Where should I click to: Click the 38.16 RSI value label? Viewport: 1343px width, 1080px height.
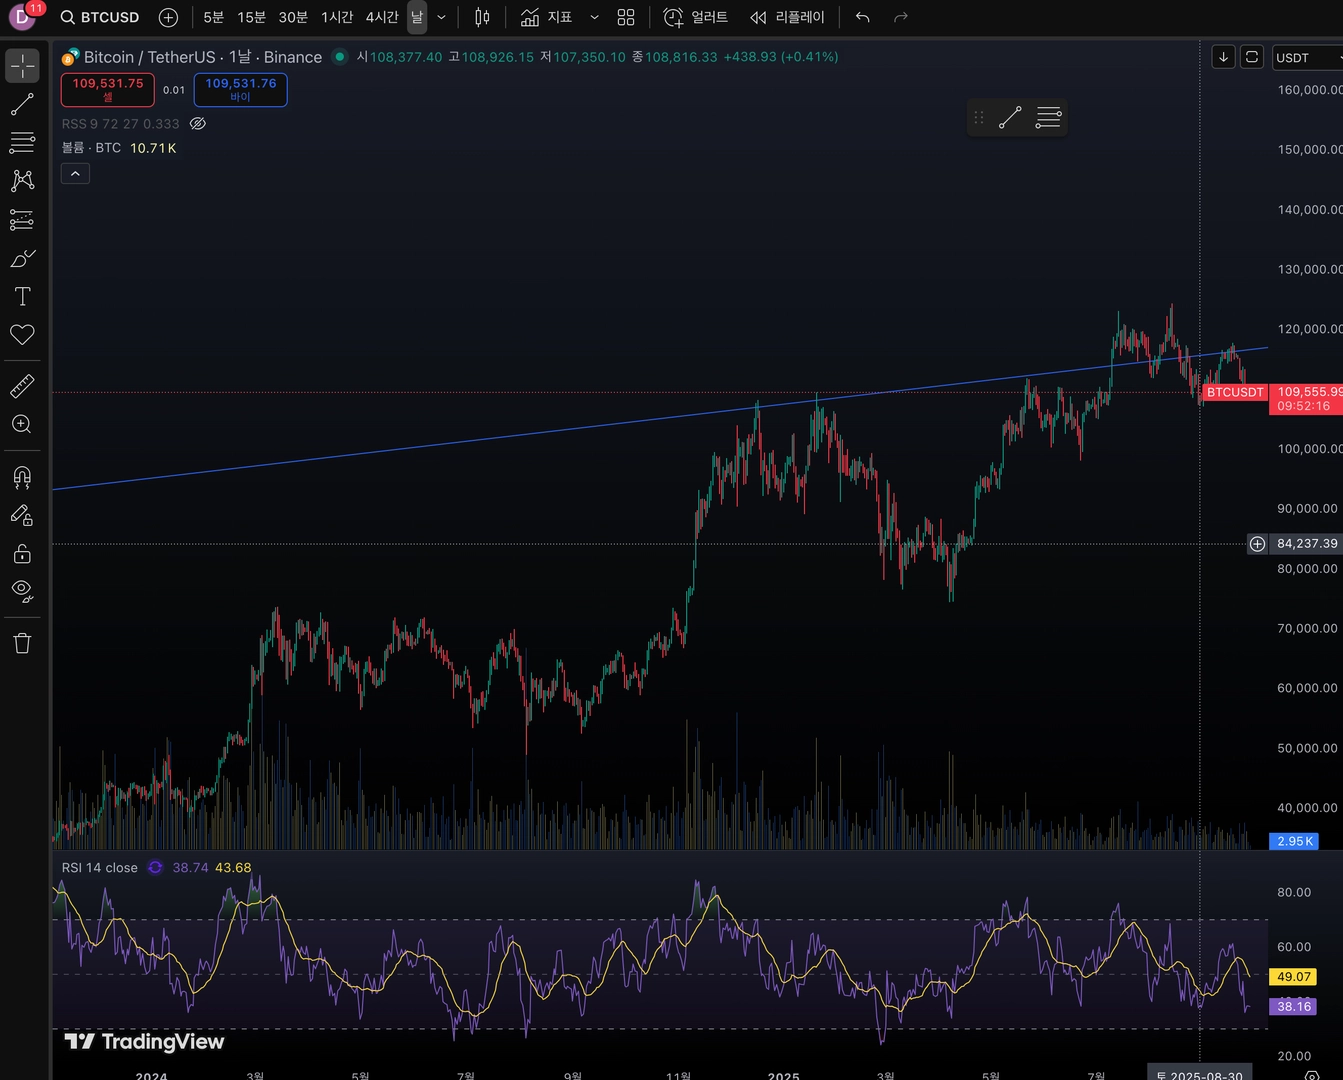[1293, 1007]
